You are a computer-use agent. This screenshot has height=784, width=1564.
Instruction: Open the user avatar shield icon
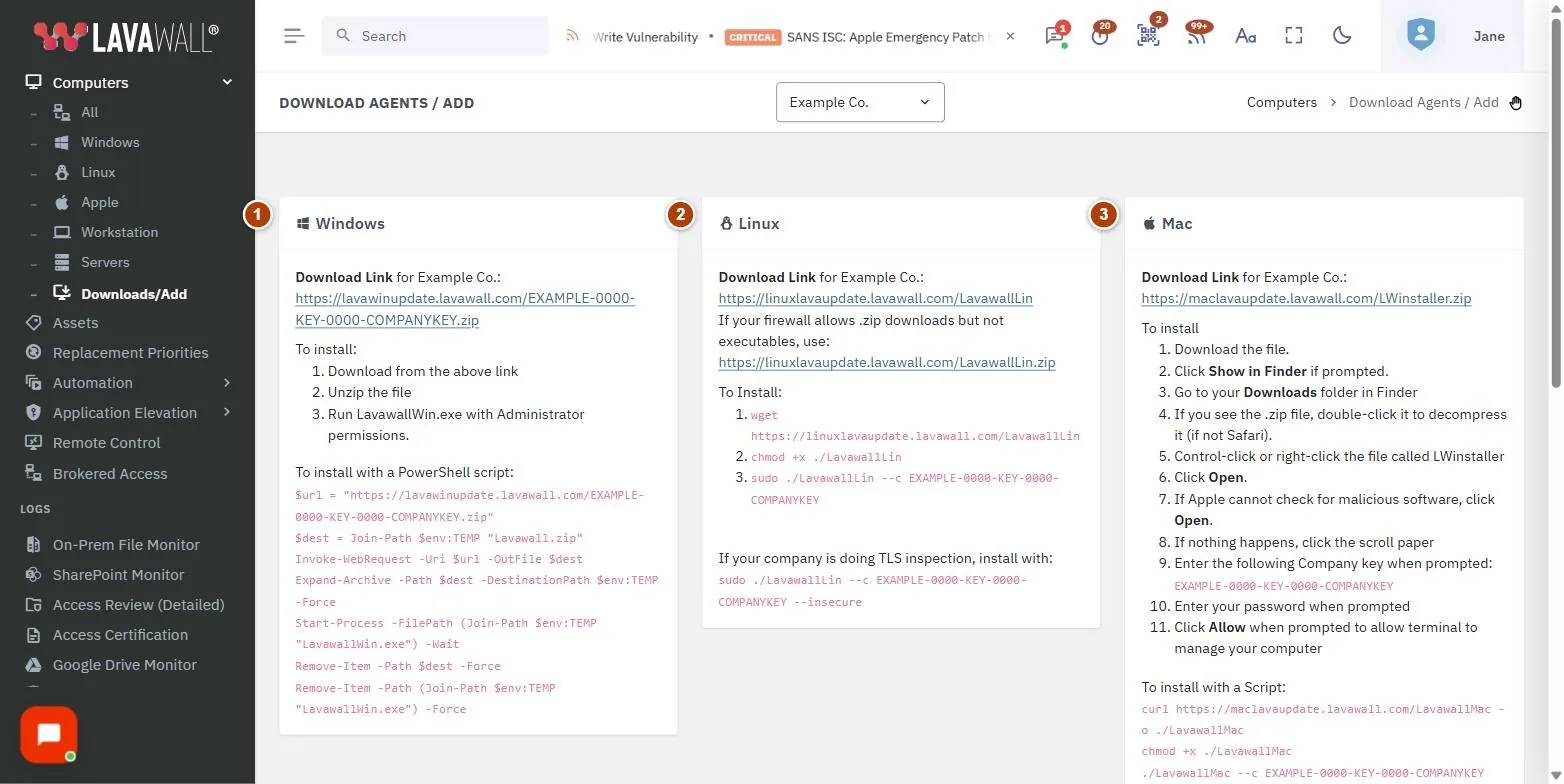(1420, 36)
